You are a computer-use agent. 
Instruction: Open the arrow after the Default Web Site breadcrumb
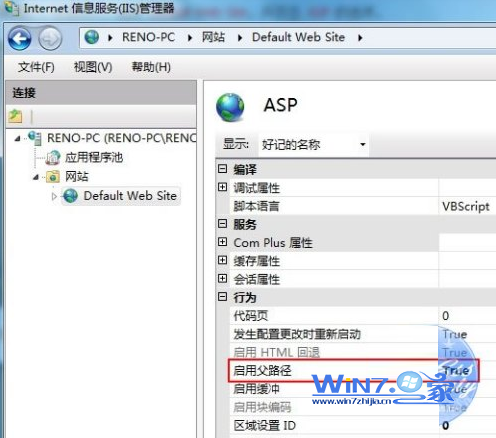tap(360, 38)
